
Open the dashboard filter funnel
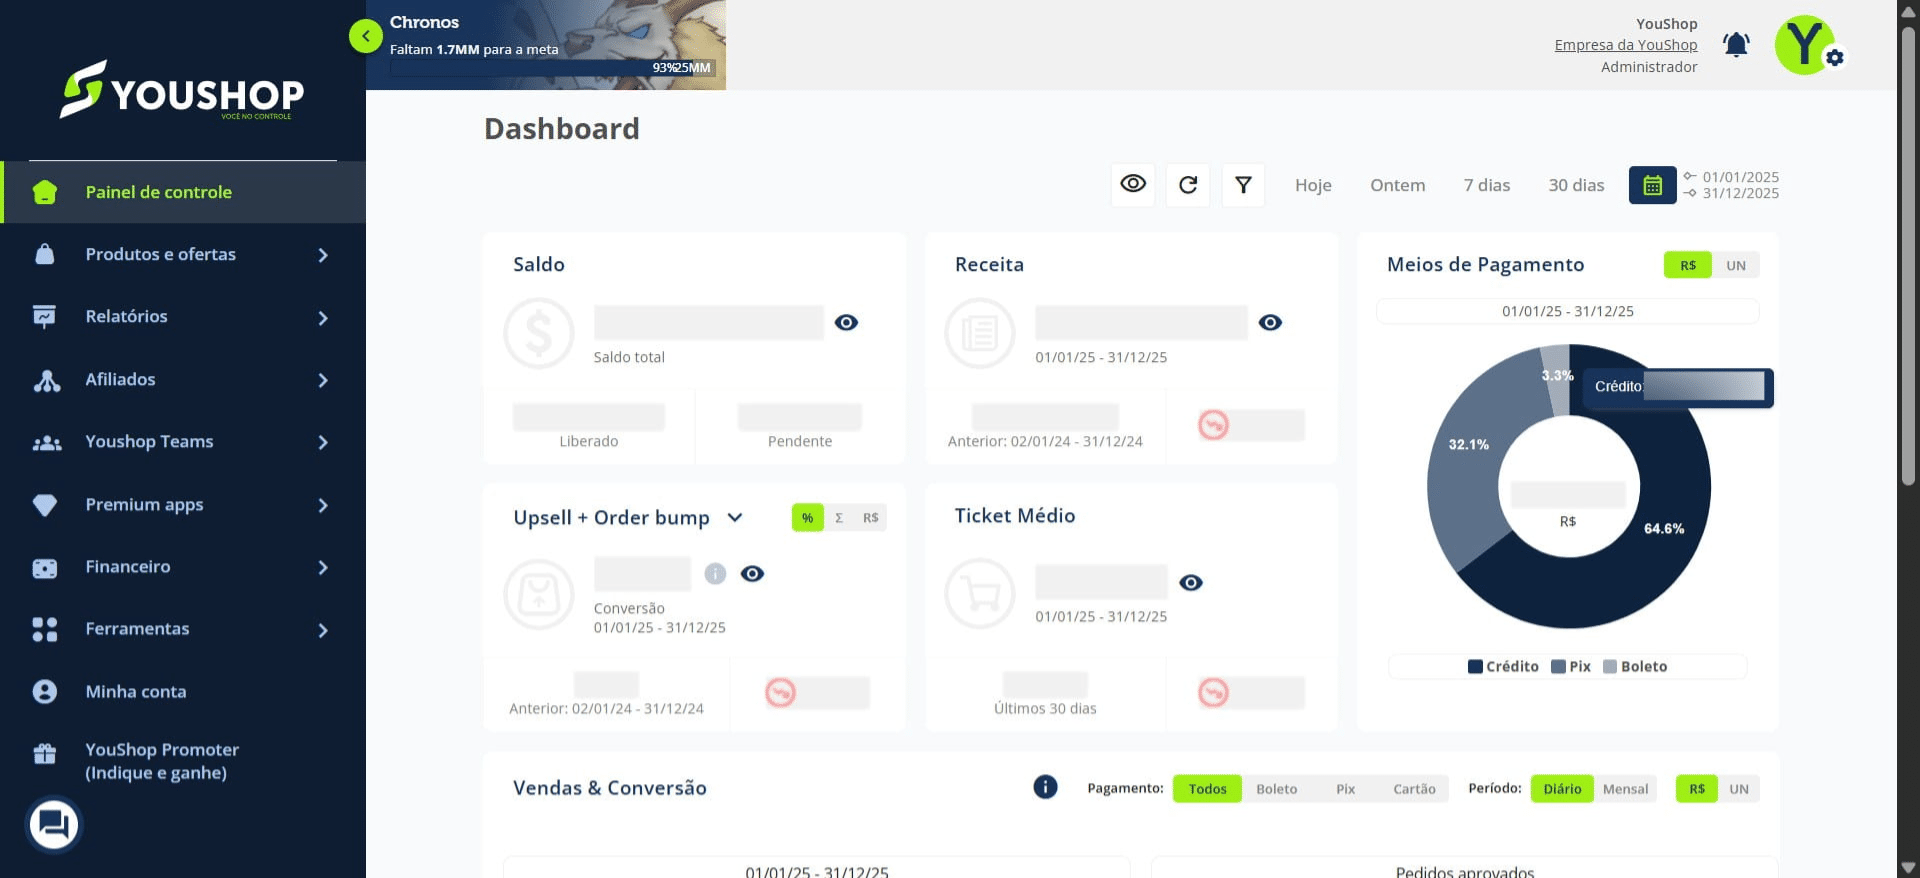1243,185
